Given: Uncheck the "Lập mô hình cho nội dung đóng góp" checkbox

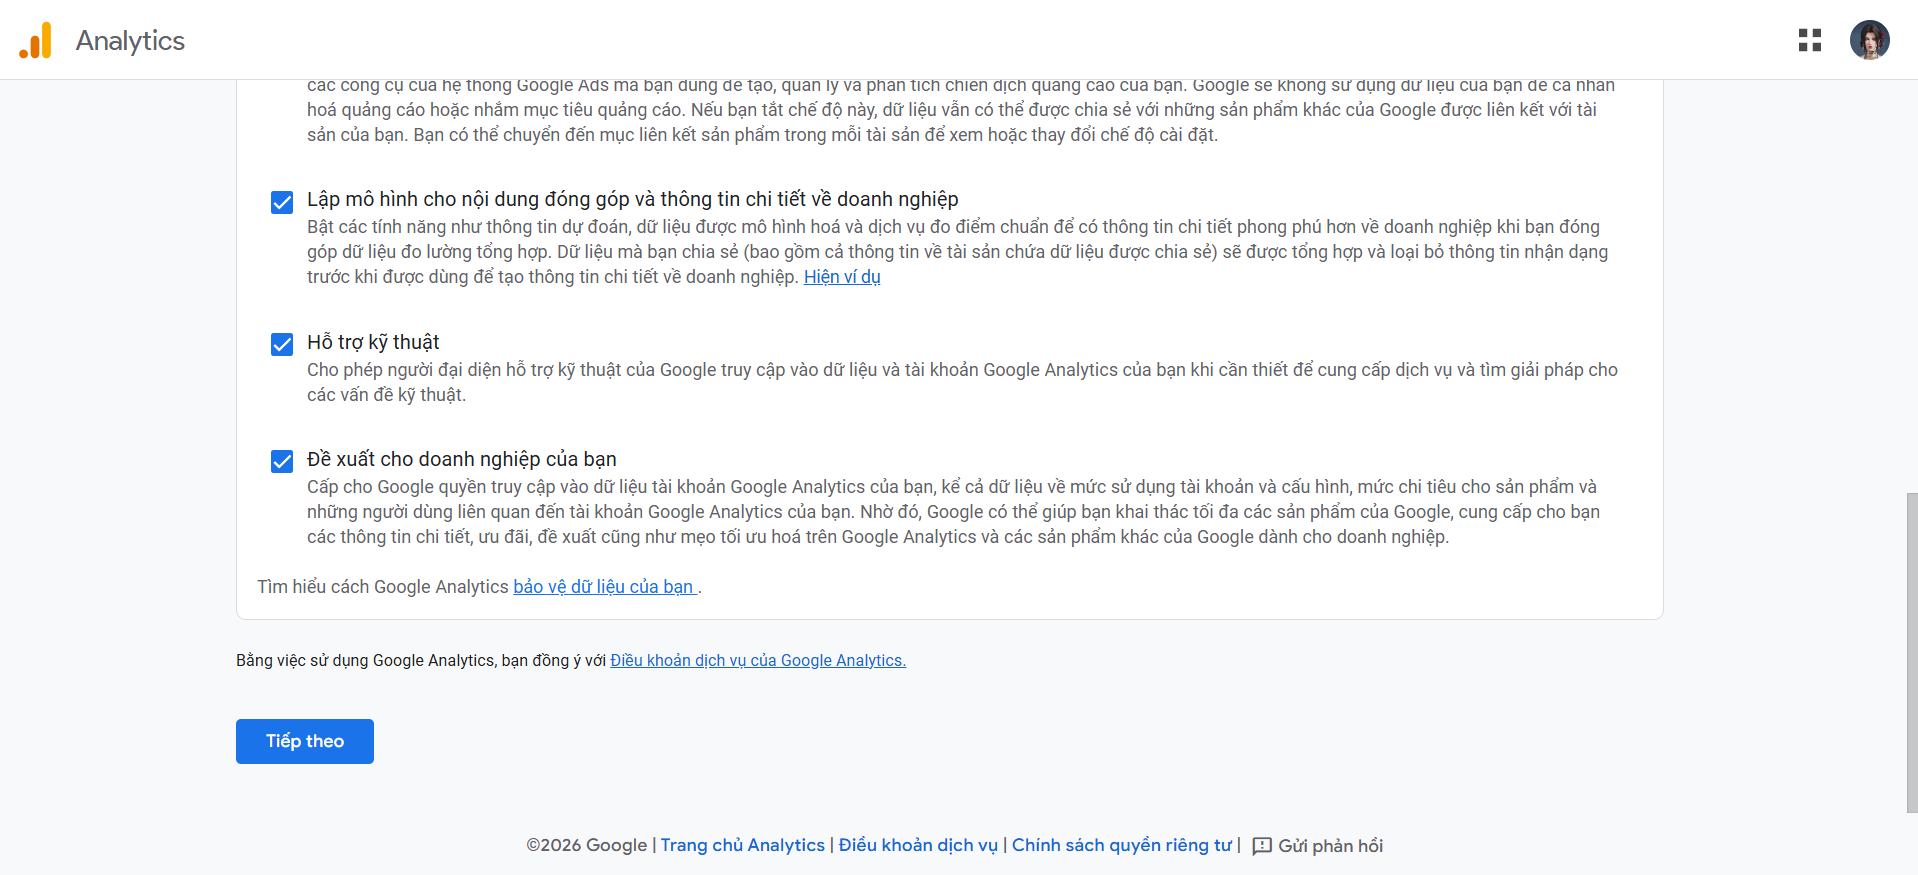Looking at the screenshot, I should [282, 202].
